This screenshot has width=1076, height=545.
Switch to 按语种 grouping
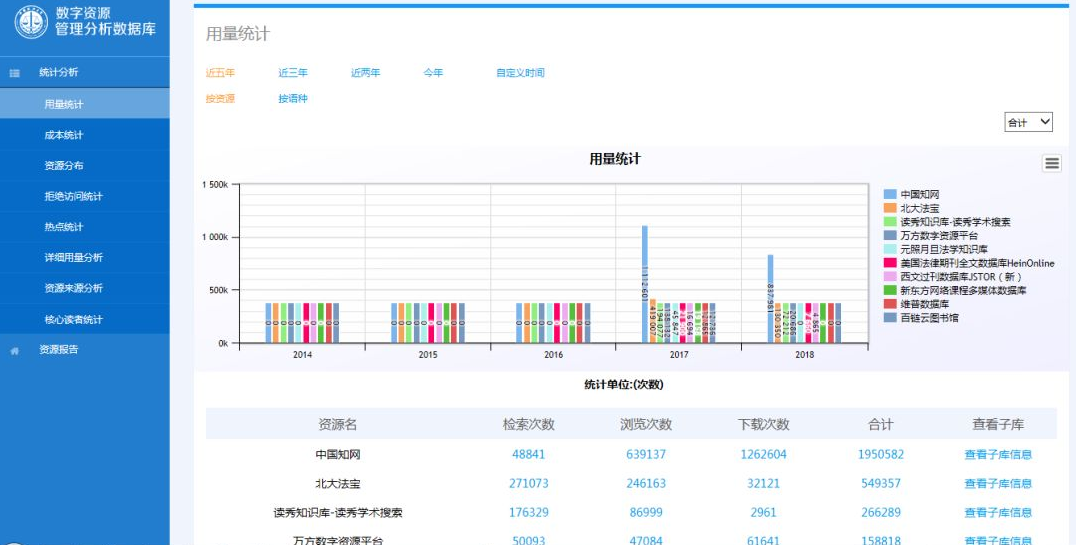pos(293,99)
